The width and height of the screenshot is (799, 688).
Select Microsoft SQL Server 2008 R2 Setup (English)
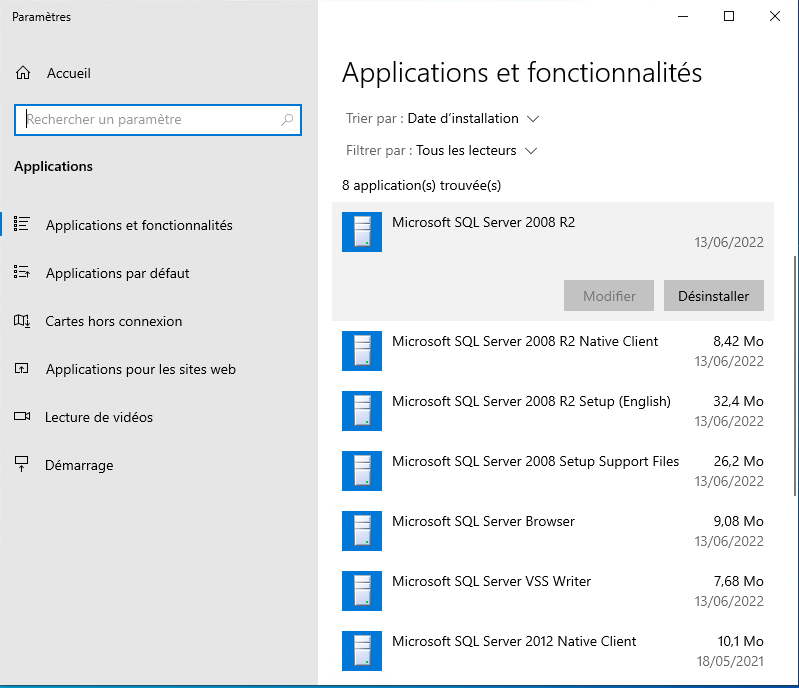(x=553, y=411)
